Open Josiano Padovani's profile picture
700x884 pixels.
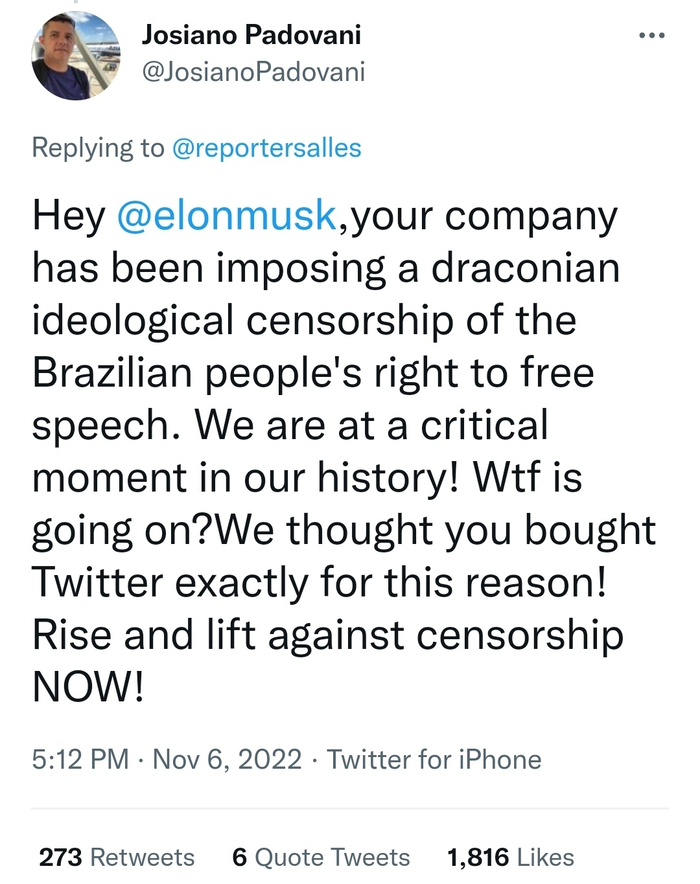76,56
